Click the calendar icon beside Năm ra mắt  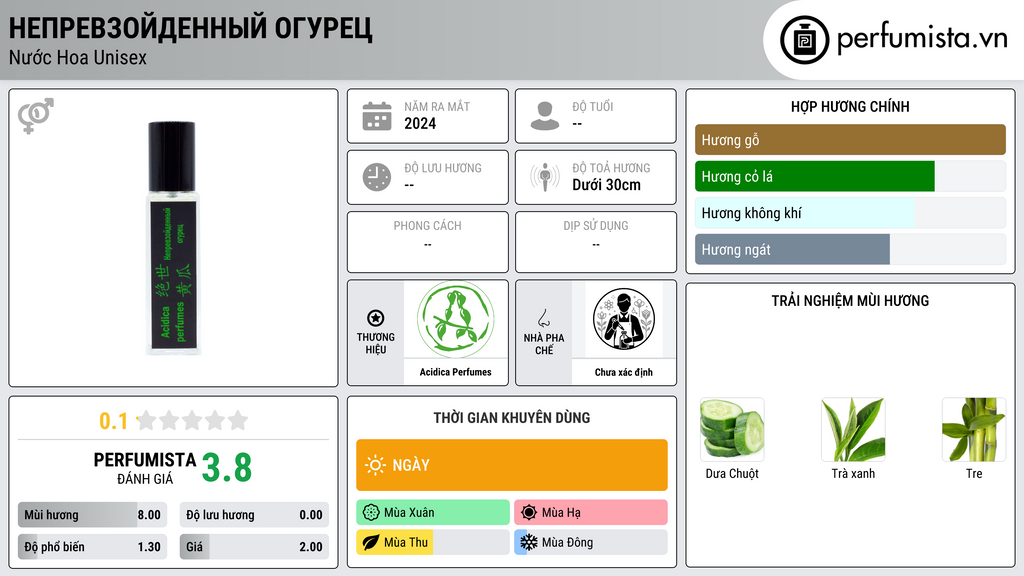pos(377,116)
